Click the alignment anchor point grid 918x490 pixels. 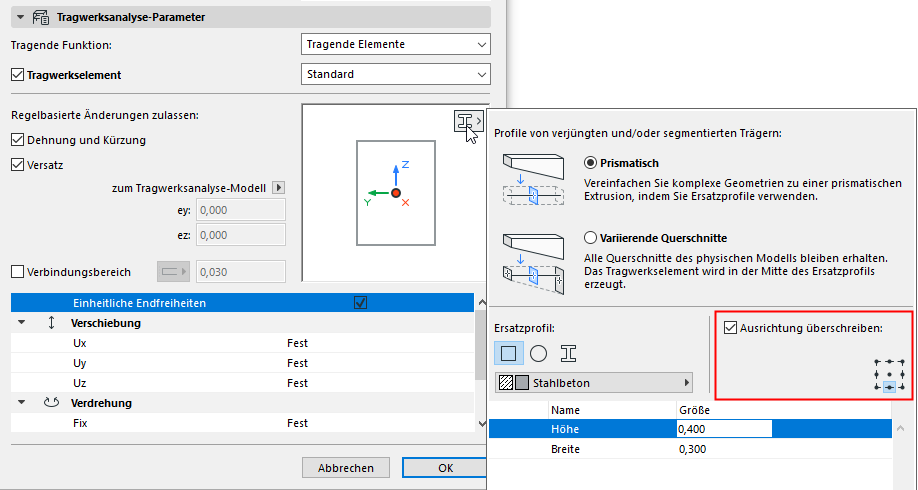tap(889, 374)
